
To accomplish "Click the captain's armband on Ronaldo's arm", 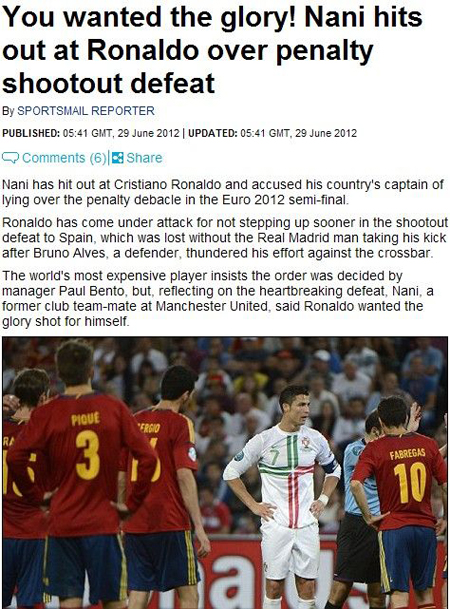I will pos(330,466).
